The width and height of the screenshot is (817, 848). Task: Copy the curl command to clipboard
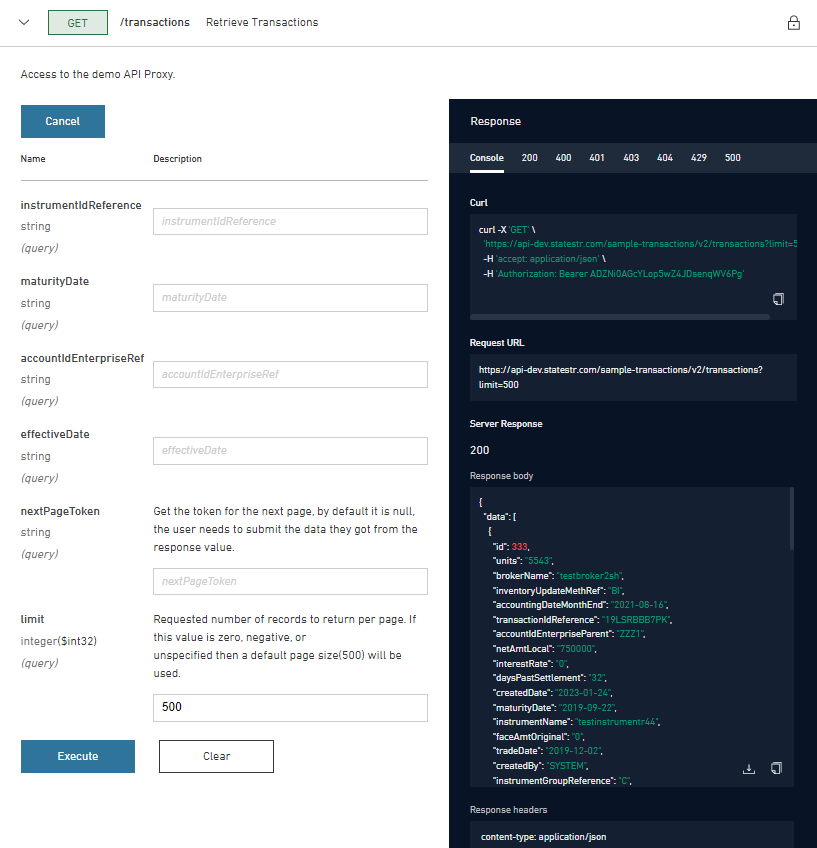777,299
